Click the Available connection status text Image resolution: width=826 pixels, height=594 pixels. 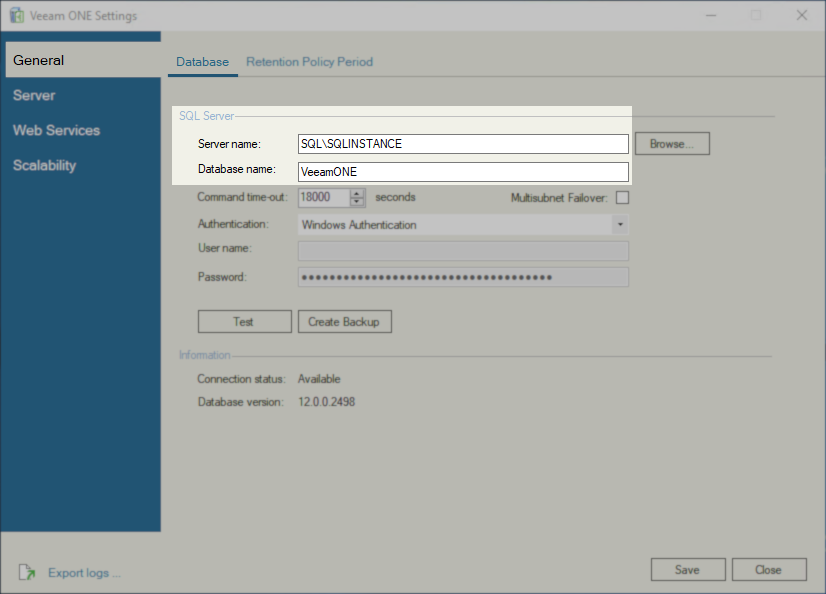(319, 379)
